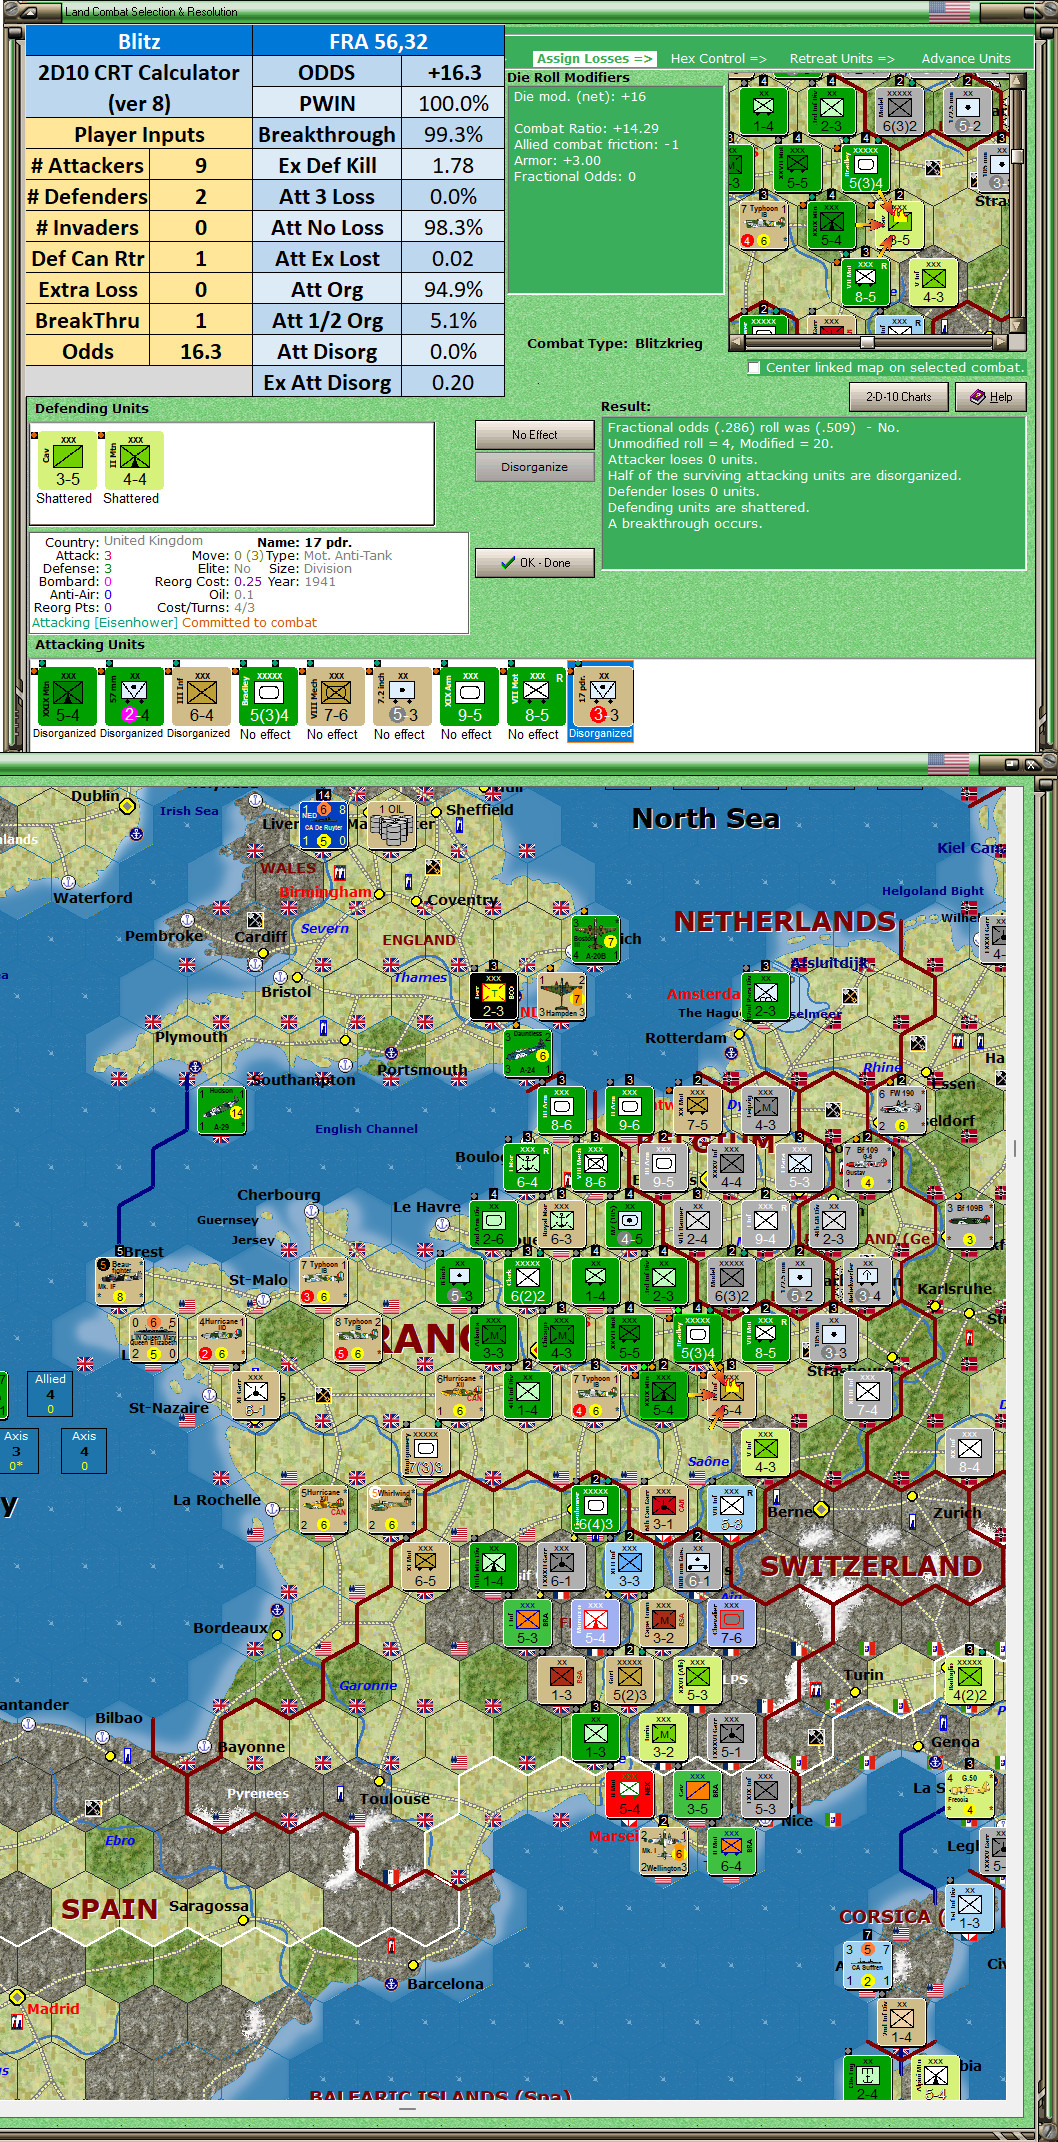This screenshot has height=2142, width=1058.
Task: Click the mini-map scroll down arrow
Action: click(x=1018, y=326)
